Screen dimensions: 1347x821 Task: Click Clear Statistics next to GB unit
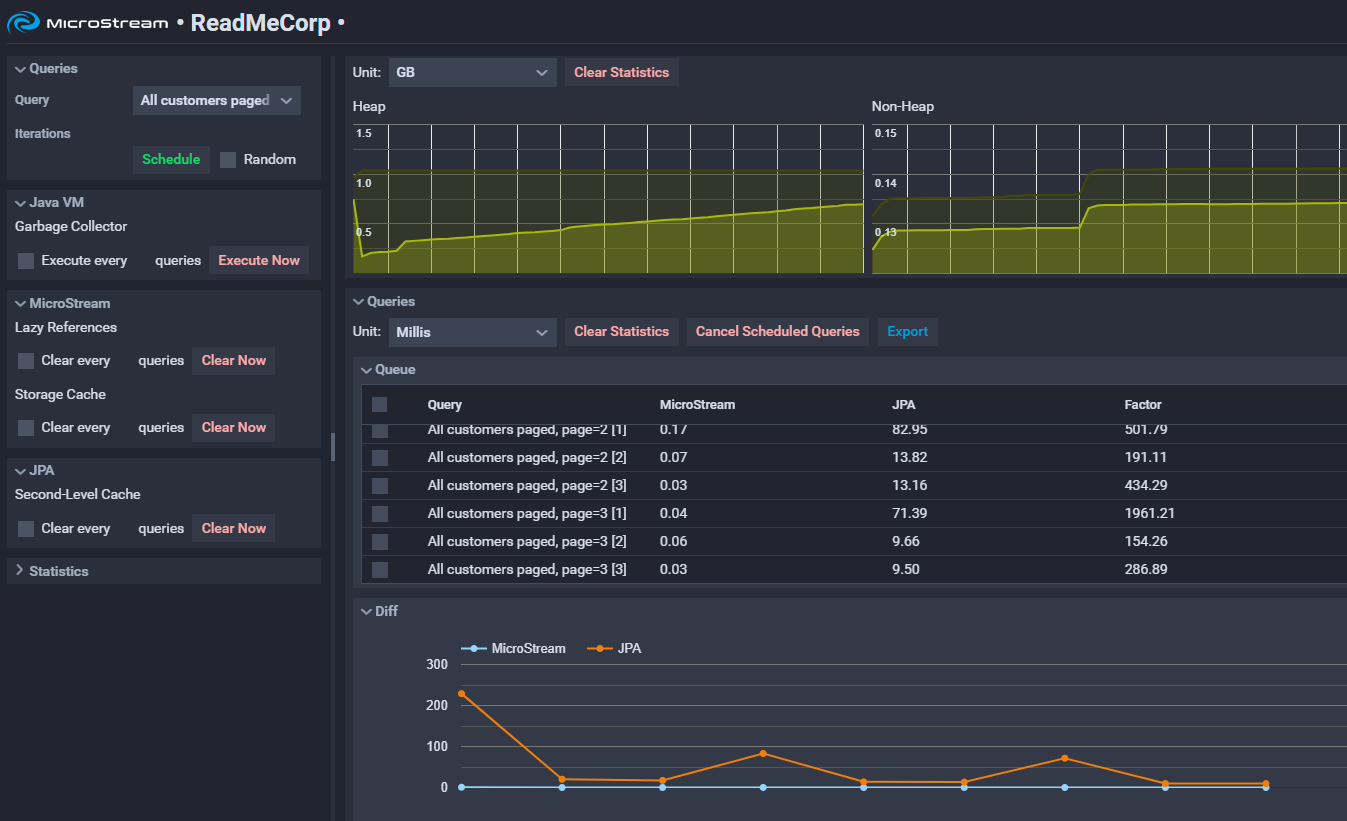[622, 72]
